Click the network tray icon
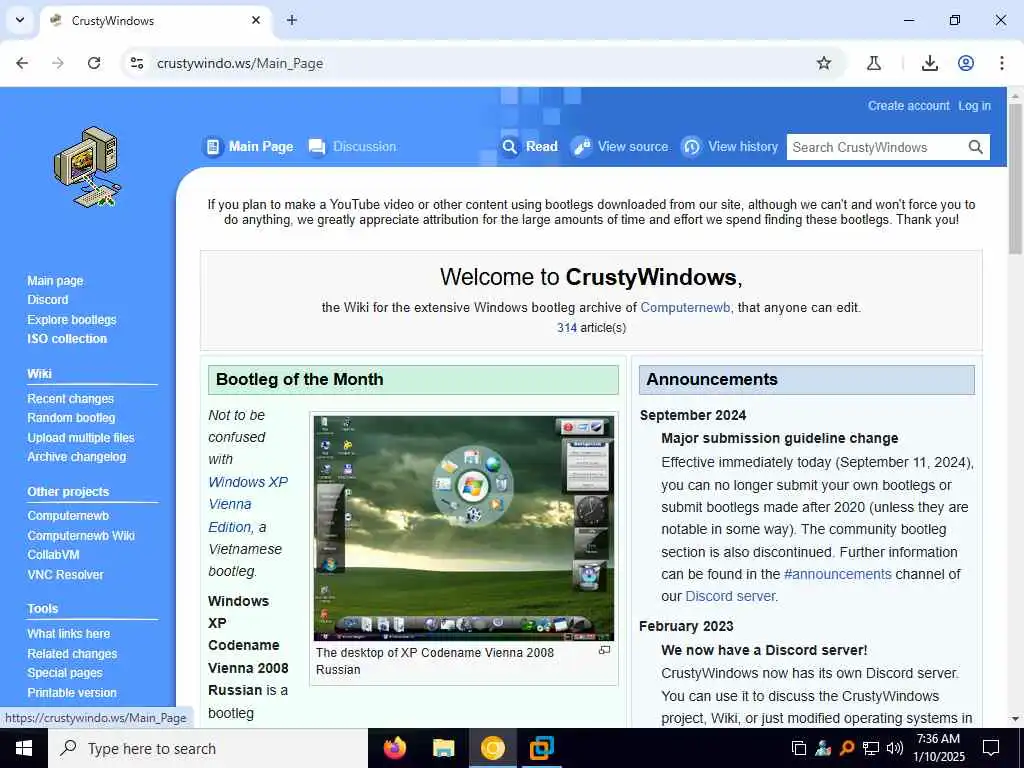The width and height of the screenshot is (1024, 768). point(871,748)
